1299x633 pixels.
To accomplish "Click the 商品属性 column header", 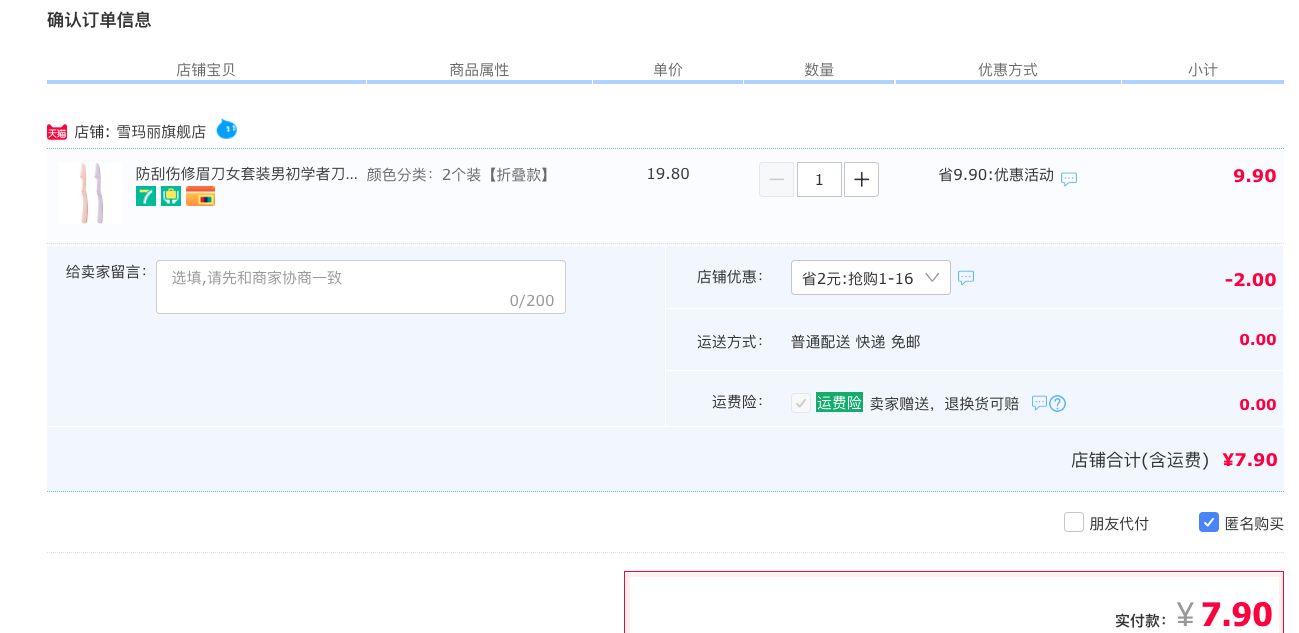I will [x=479, y=70].
